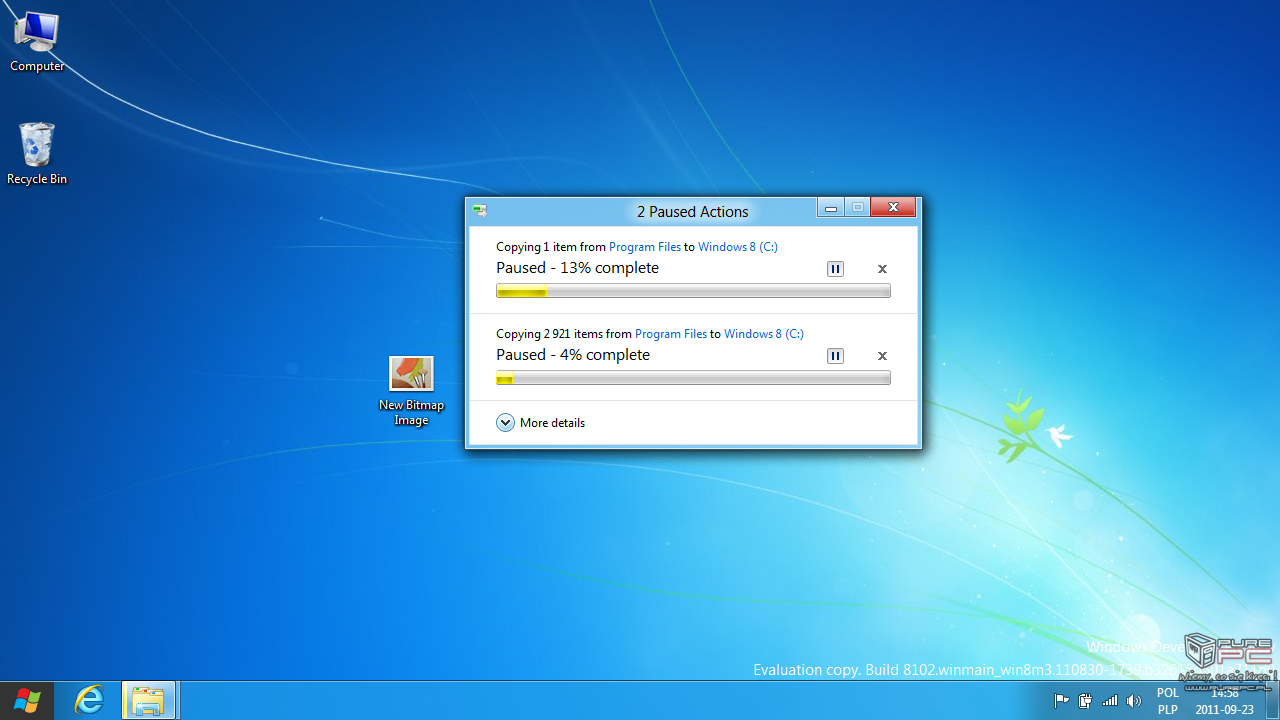
Task: Launch Internet Explorer from taskbar
Action: point(89,700)
